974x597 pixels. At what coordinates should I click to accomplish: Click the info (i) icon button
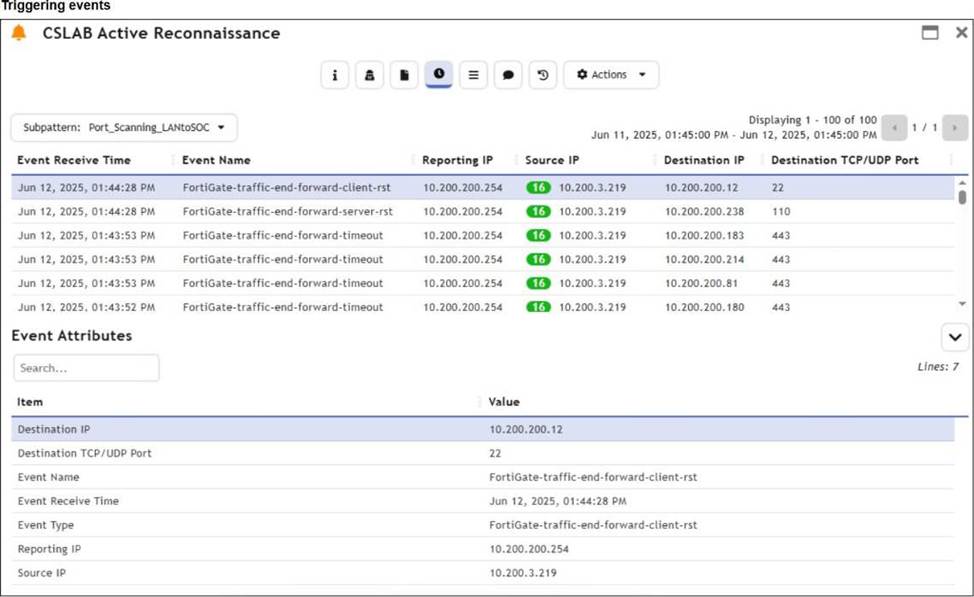click(335, 75)
